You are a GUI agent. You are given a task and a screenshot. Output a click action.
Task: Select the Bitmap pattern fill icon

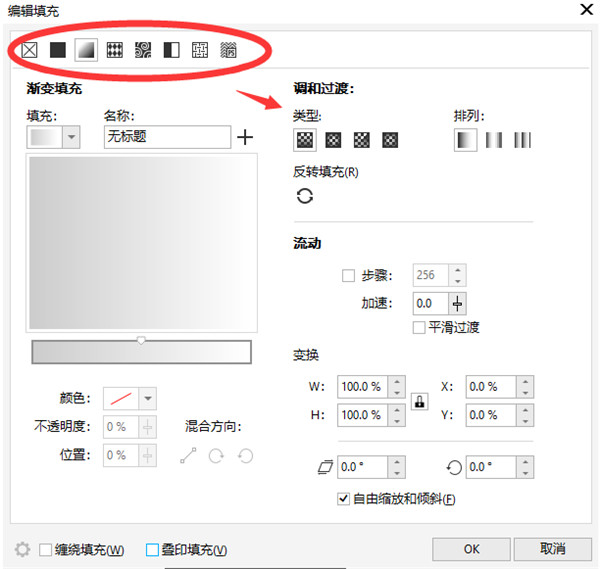coord(143,50)
